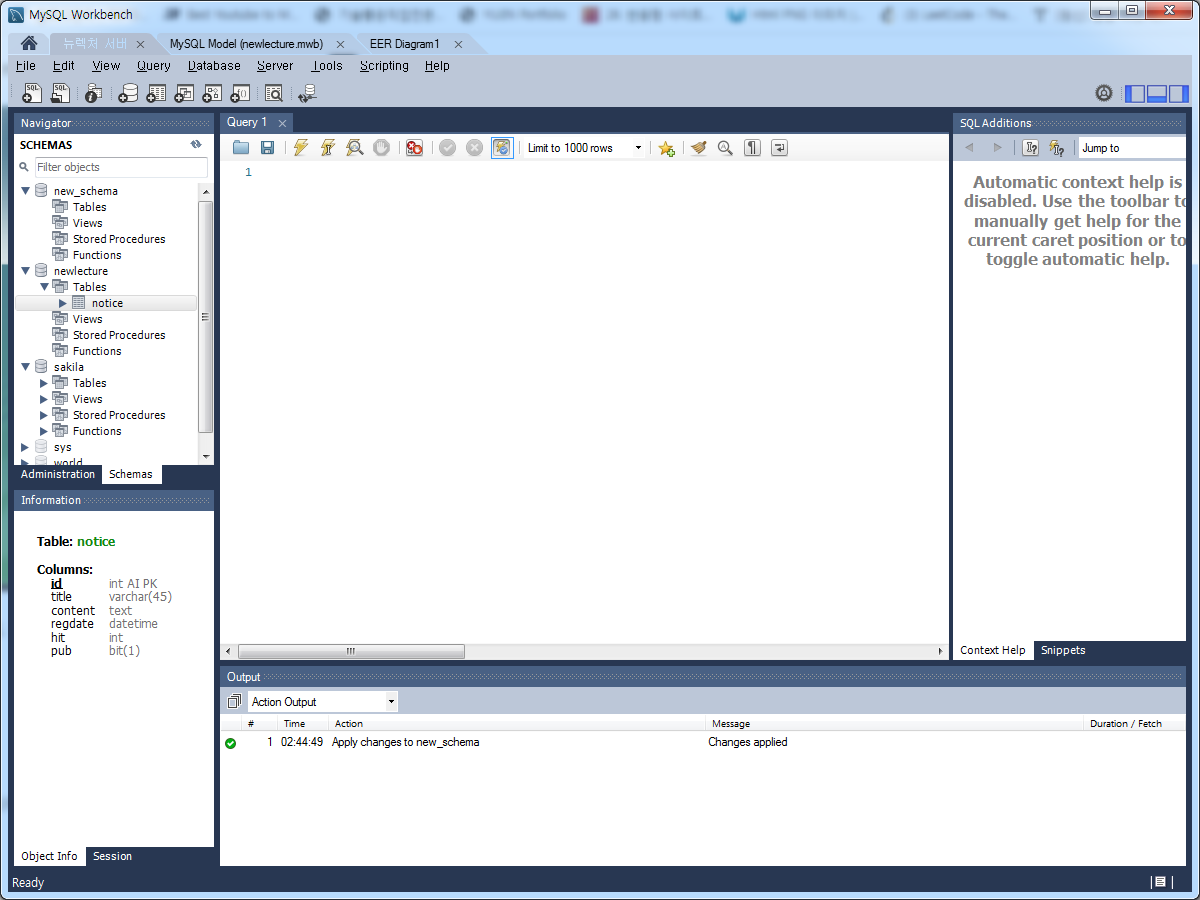Switch to Snippets tab
This screenshot has height=900, width=1200.
(x=1063, y=650)
